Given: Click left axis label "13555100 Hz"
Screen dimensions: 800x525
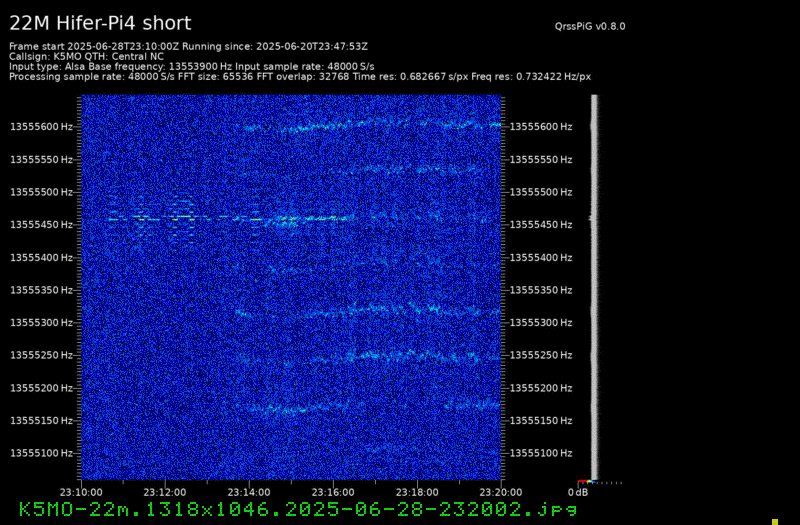Looking at the screenshot, I should pos(42,454).
